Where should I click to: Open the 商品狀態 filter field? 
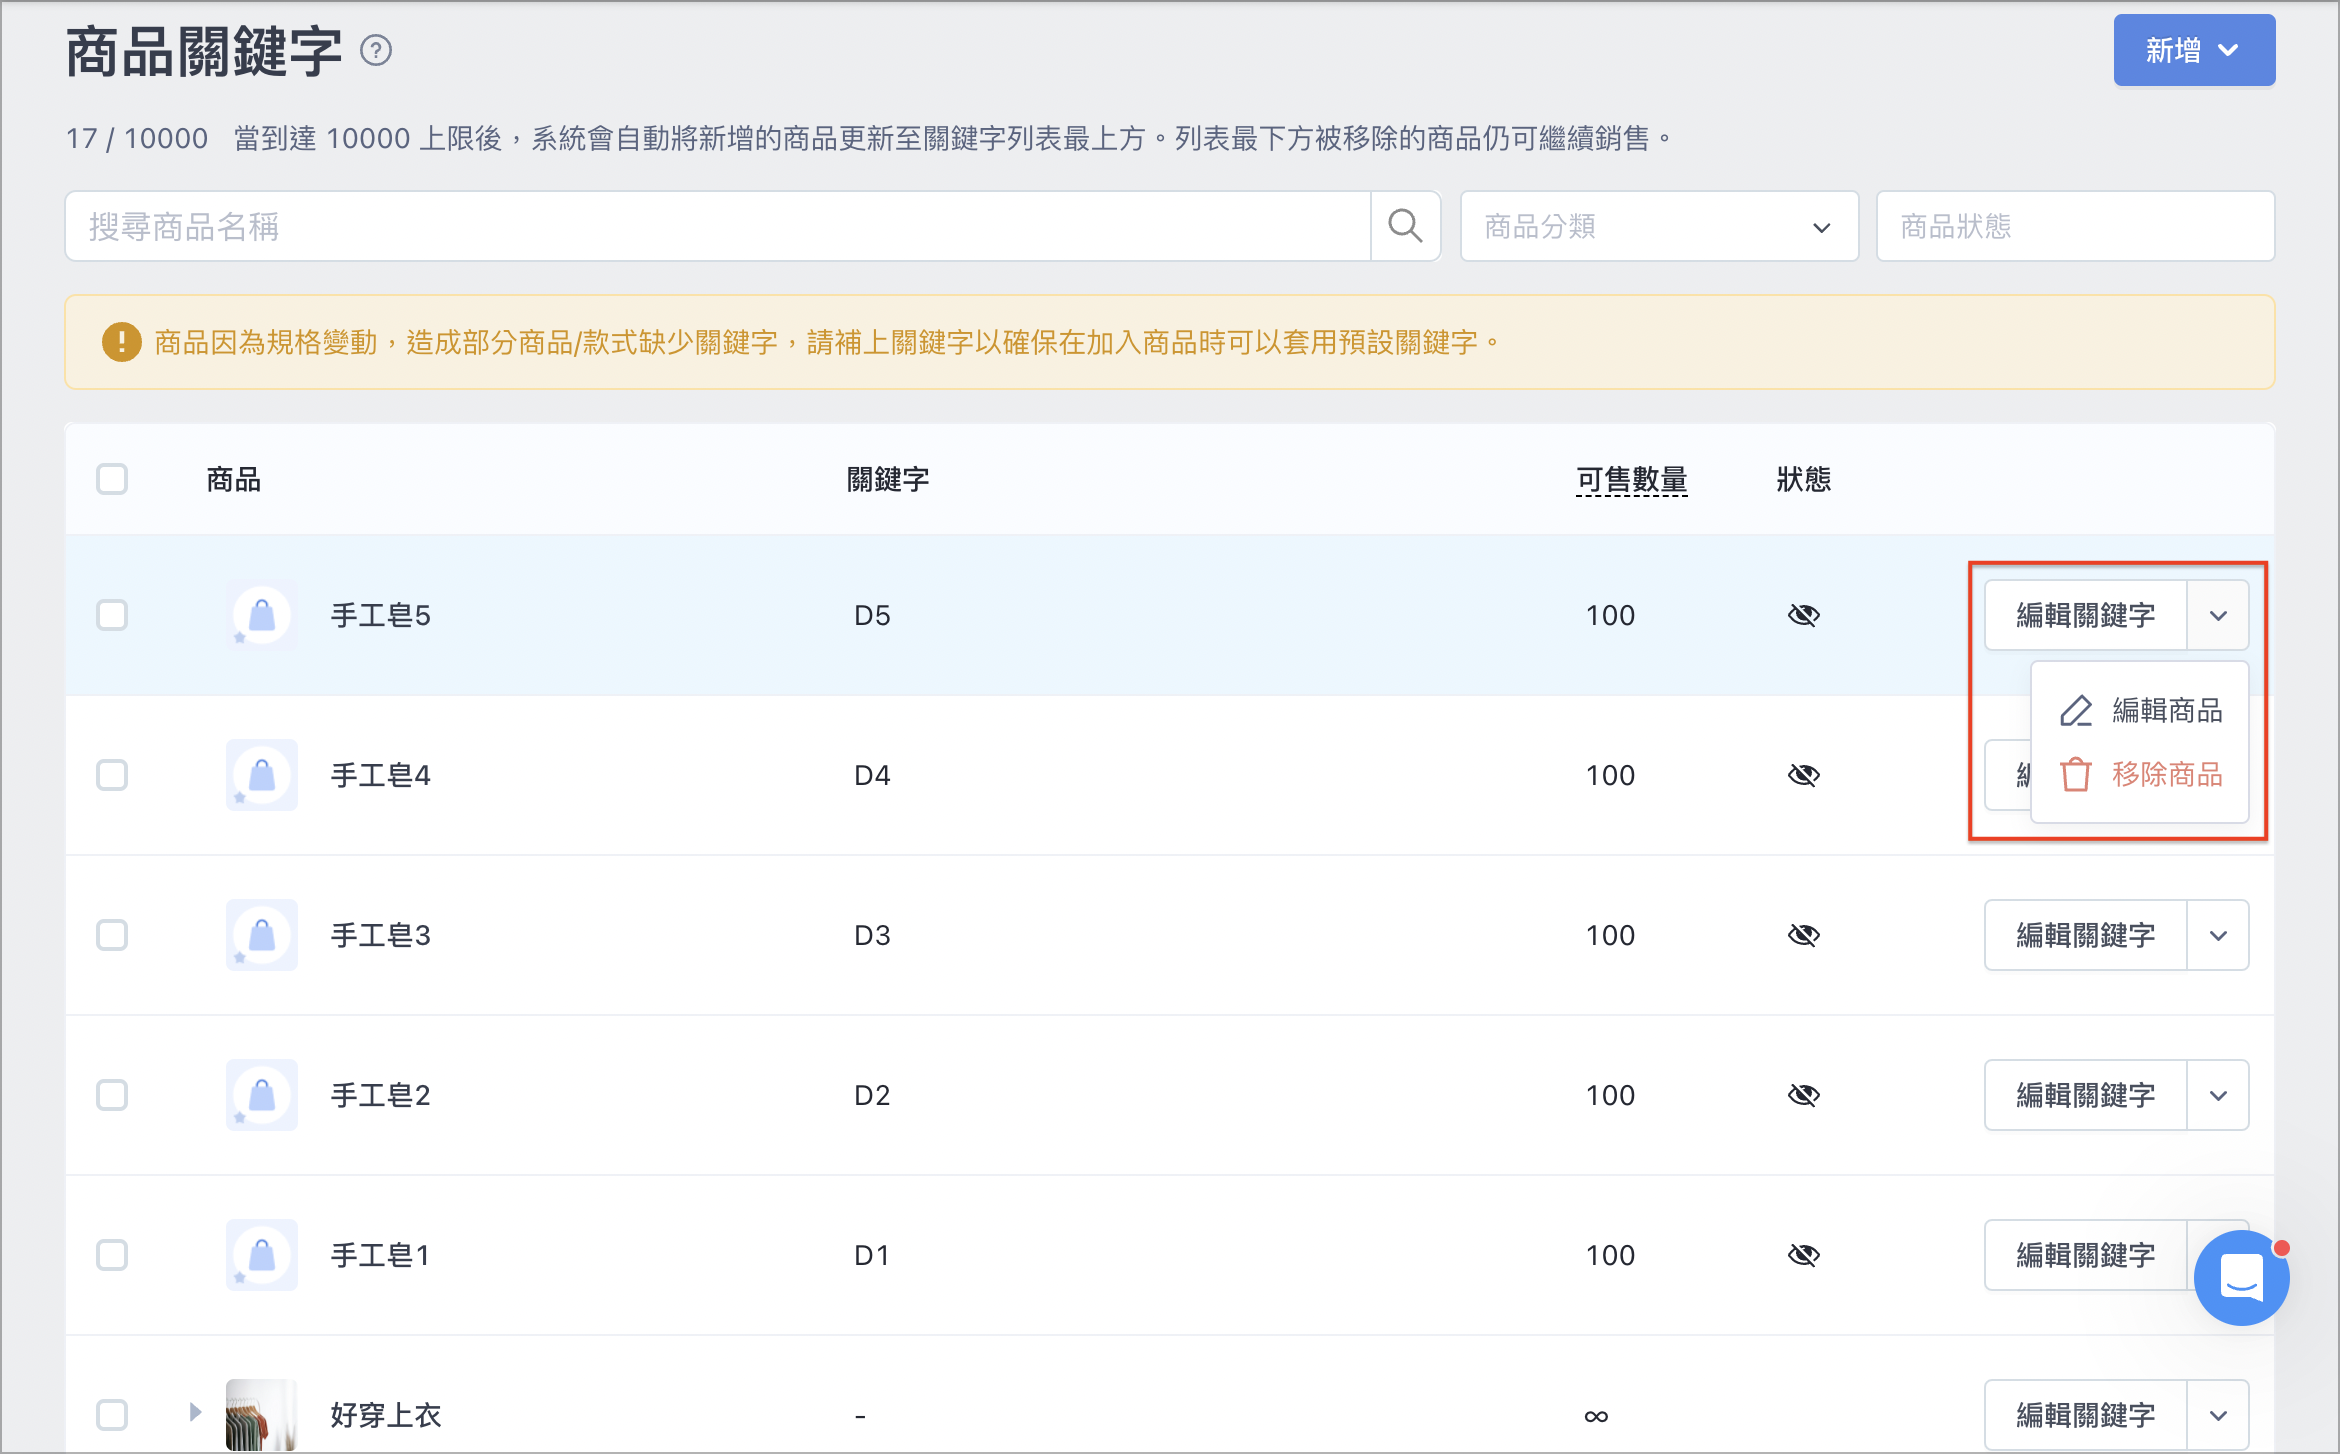2075,226
